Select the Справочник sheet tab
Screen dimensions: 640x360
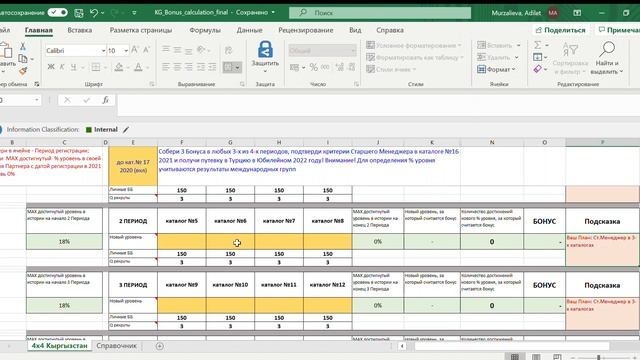click(x=116, y=346)
